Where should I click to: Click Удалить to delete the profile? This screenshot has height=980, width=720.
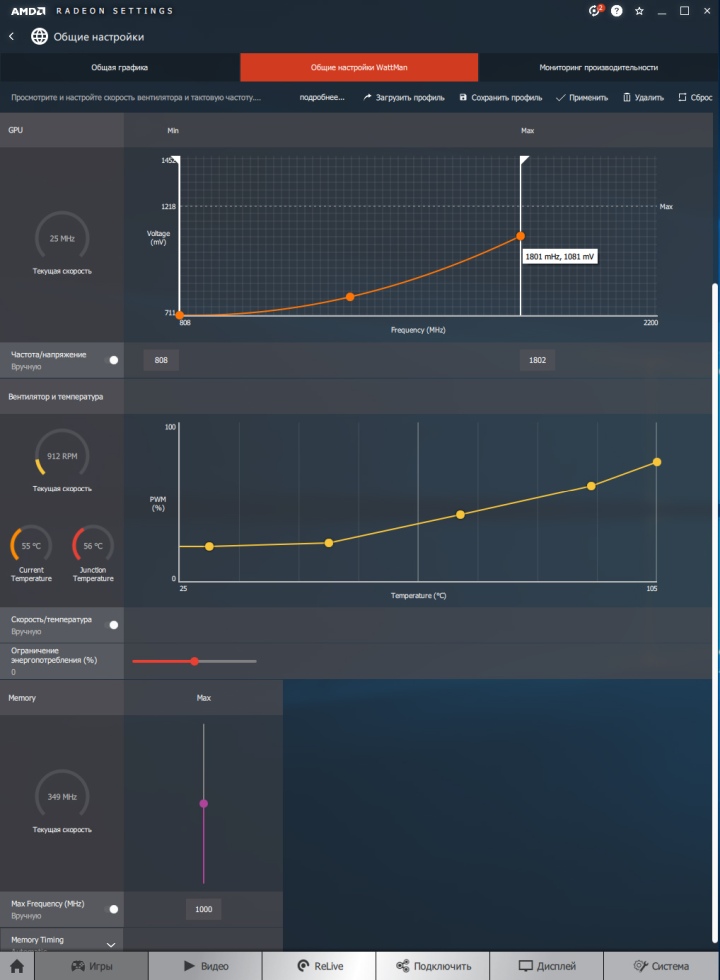pyautogui.click(x=643, y=98)
